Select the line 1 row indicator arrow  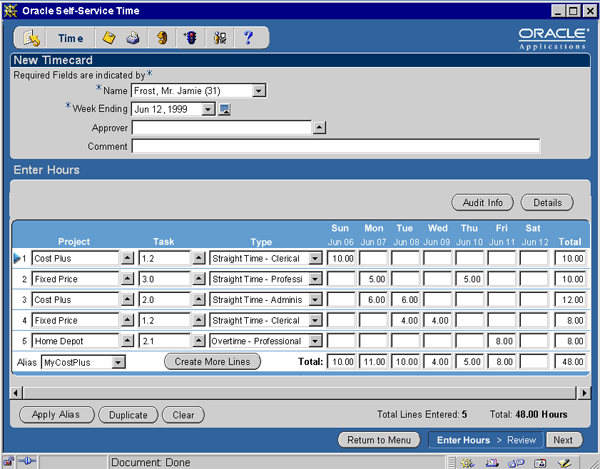pyautogui.click(x=17, y=258)
